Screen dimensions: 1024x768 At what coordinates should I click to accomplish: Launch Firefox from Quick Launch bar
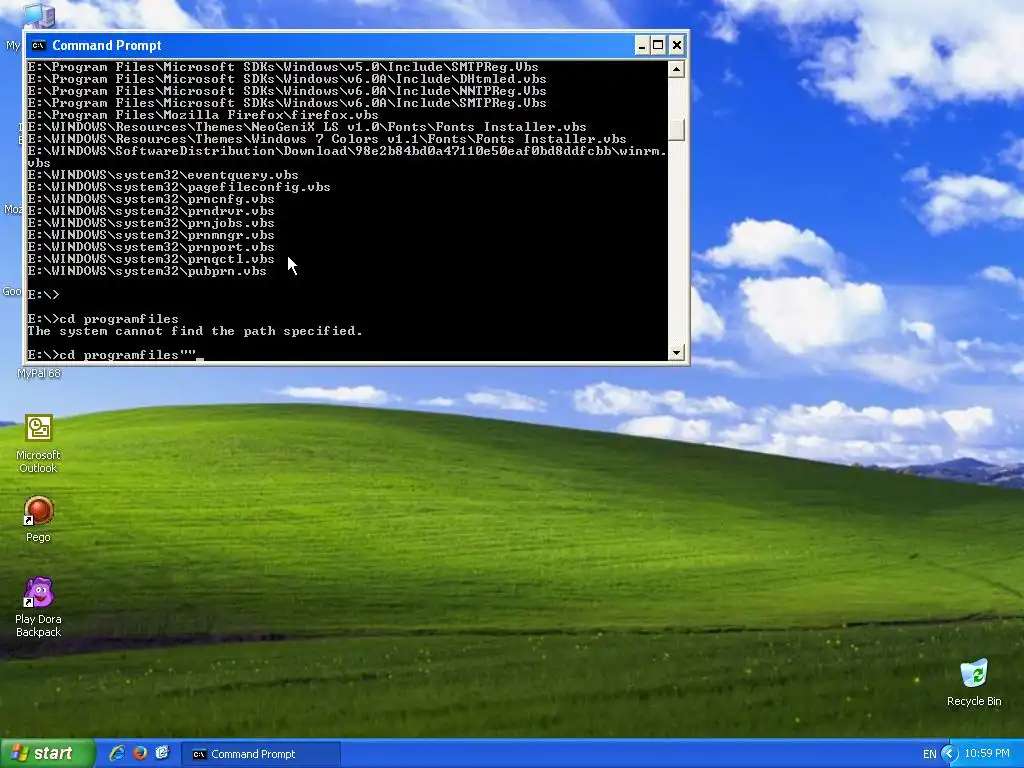[140, 754]
